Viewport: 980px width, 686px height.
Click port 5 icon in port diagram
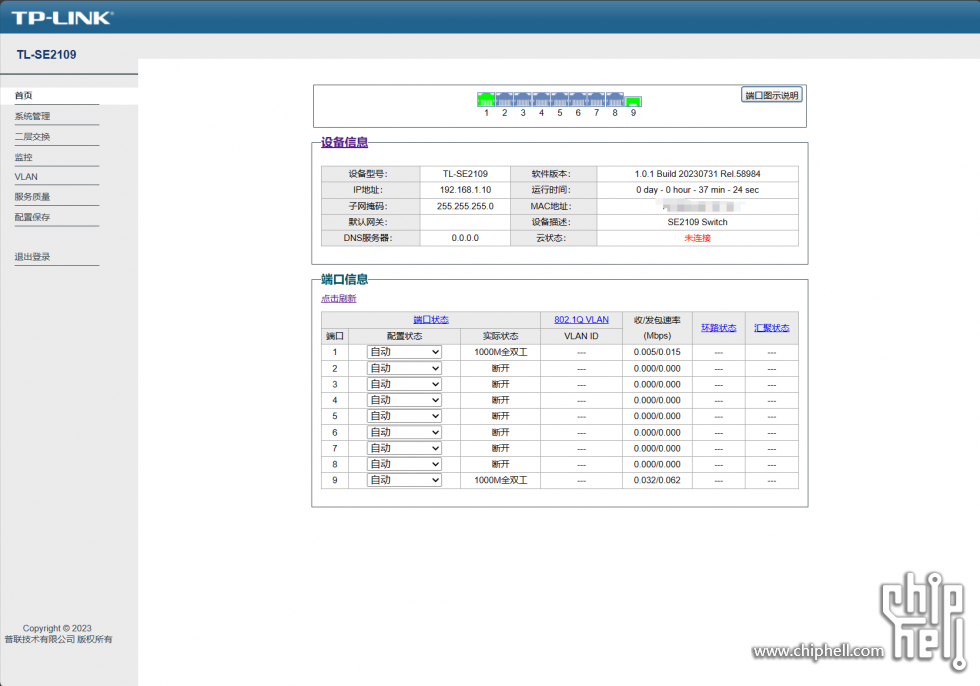pos(559,99)
